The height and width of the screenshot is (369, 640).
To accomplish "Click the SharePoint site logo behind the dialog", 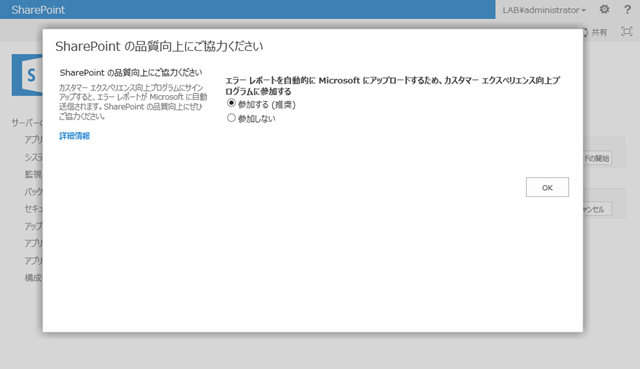I will point(27,75).
